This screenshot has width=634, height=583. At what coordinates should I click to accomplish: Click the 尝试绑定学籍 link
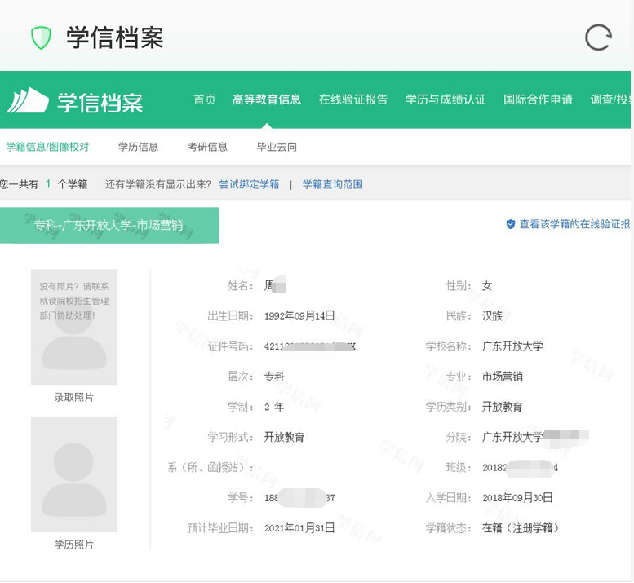(249, 184)
